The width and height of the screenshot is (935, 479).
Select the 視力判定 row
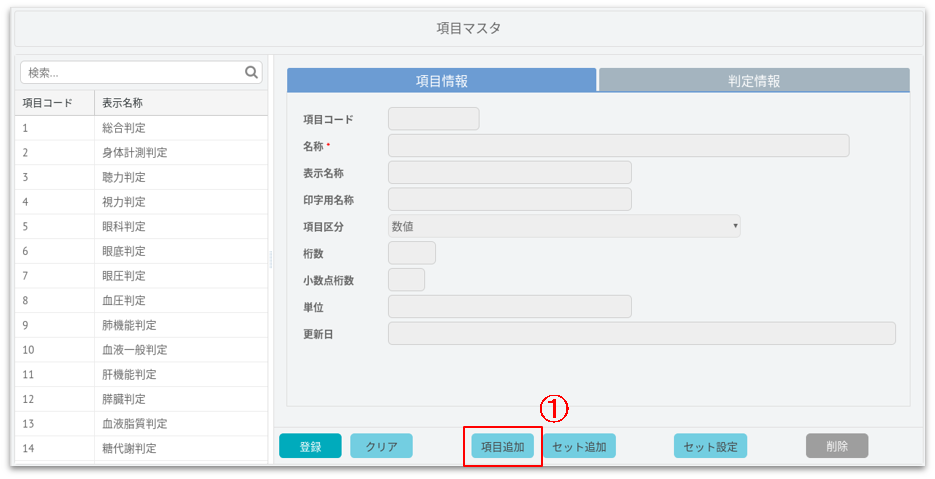tap(141, 202)
